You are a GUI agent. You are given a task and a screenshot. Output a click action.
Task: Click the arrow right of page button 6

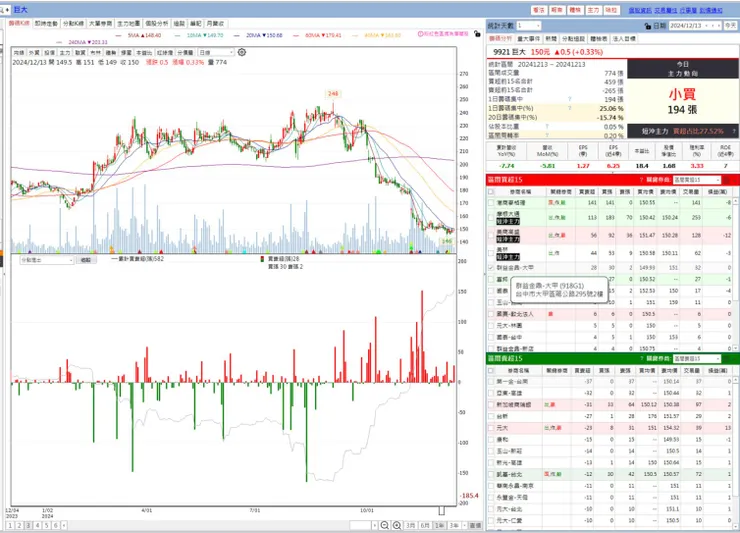point(64,525)
